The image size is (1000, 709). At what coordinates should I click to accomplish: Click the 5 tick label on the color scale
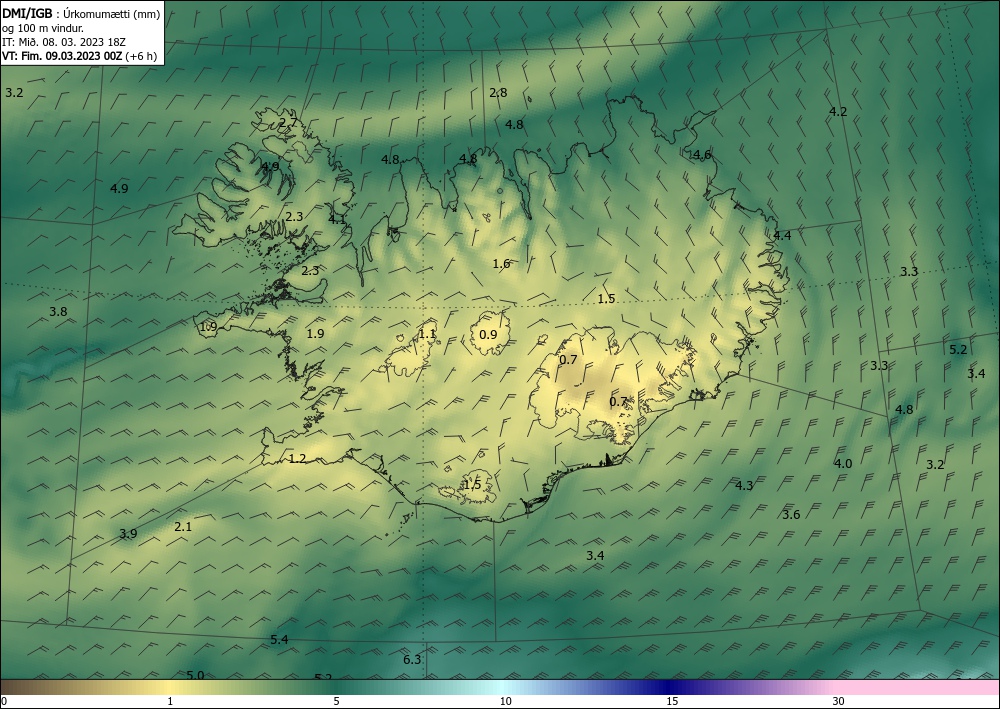336,701
